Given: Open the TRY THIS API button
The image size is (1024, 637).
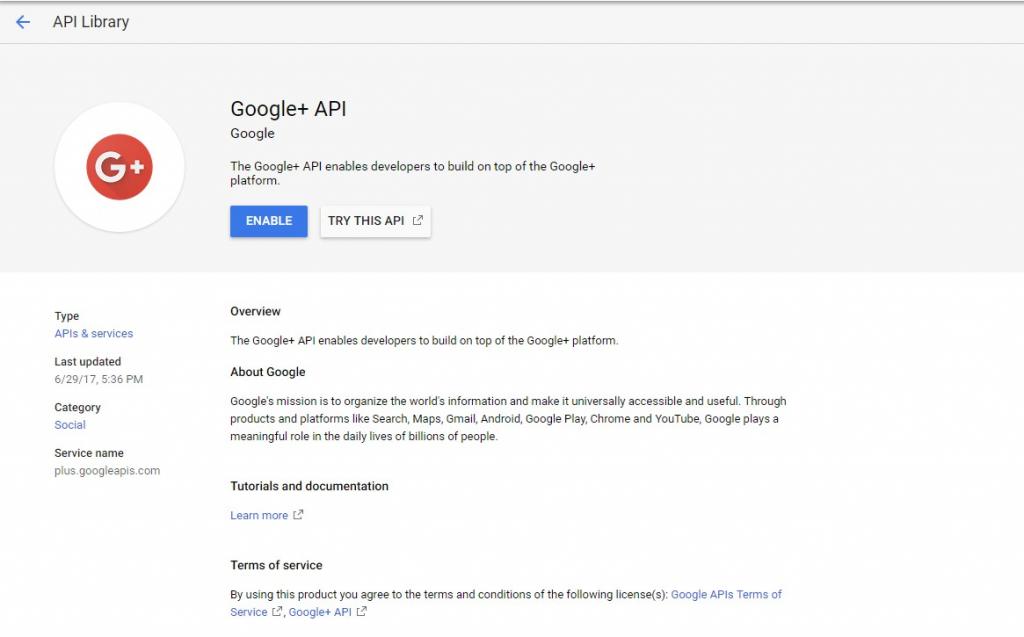Looking at the screenshot, I should [x=375, y=221].
